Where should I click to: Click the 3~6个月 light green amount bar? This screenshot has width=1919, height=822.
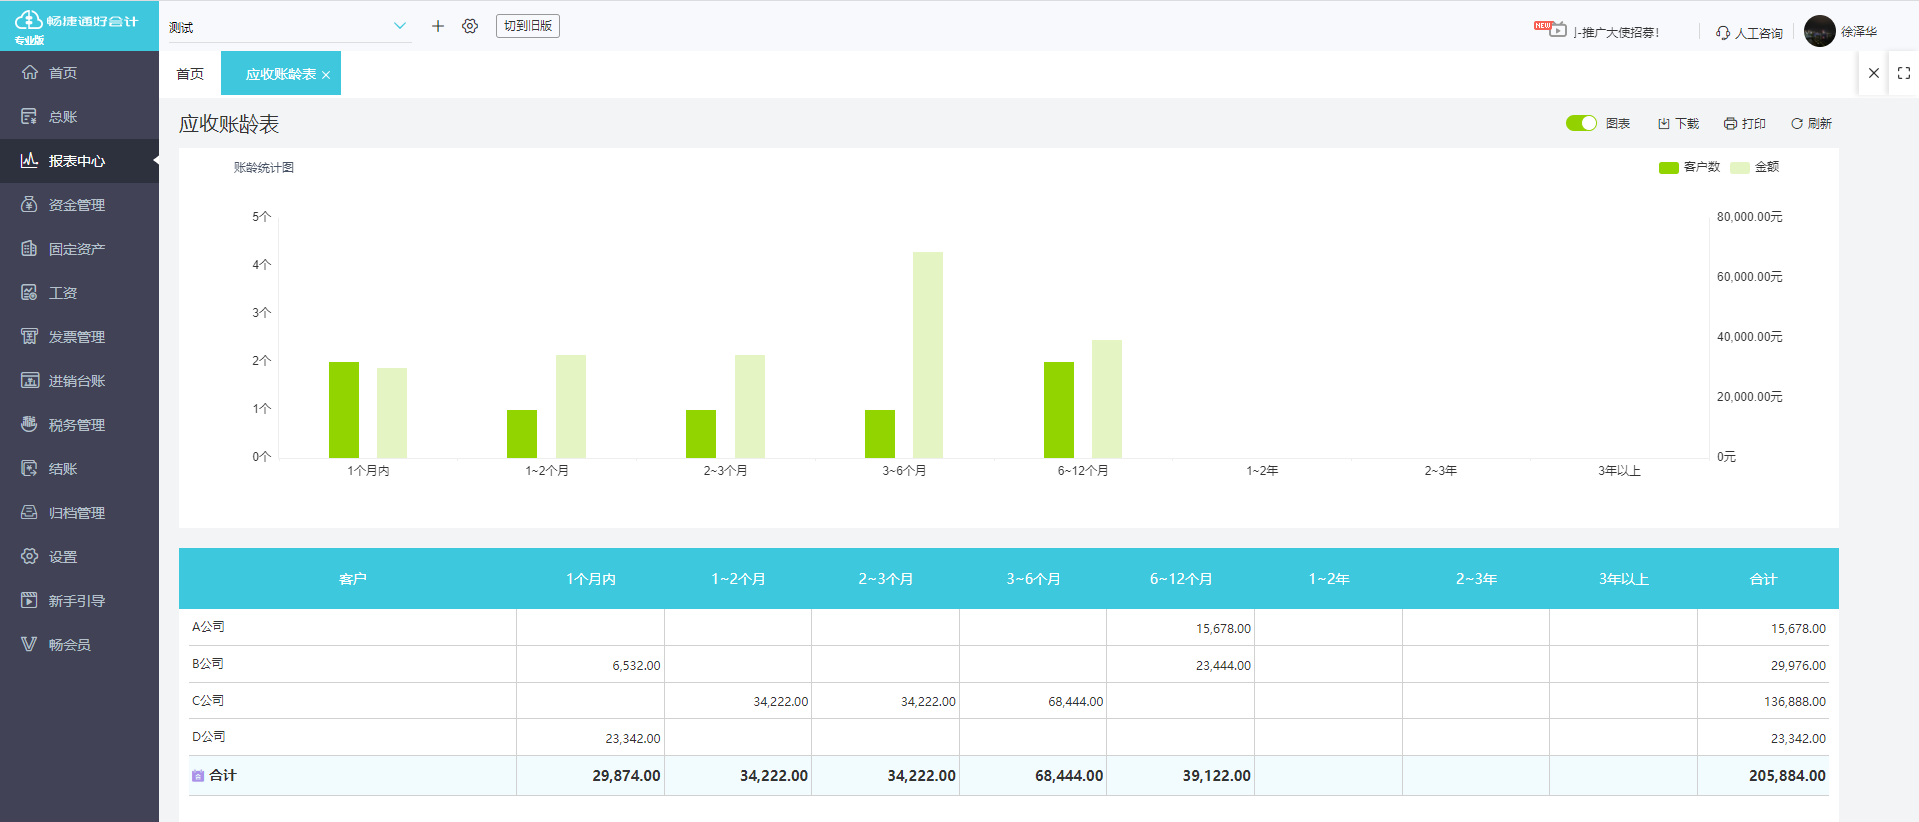tap(927, 355)
